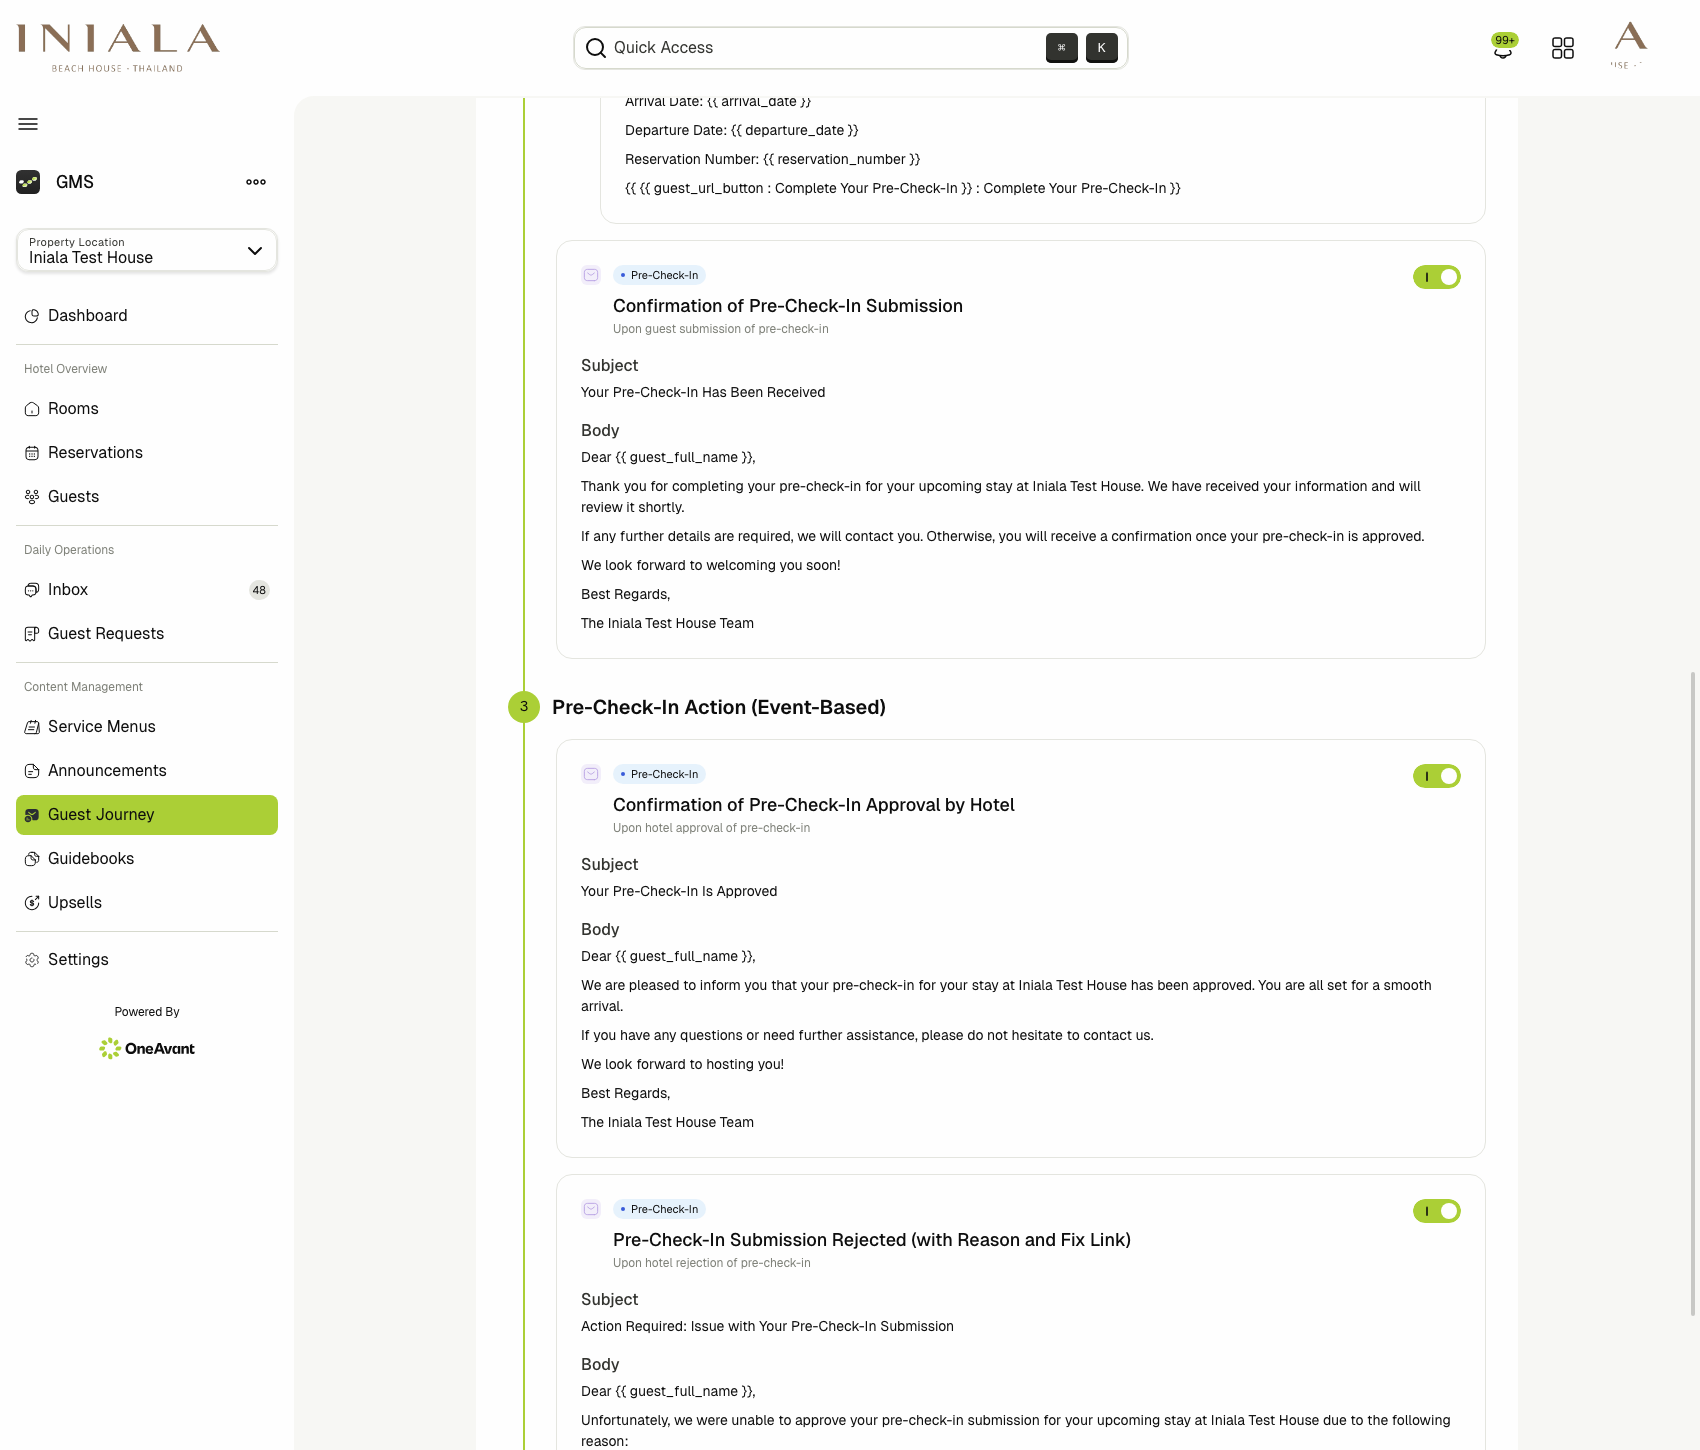The width and height of the screenshot is (1700, 1450).
Task: Select the Reservations calendar icon
Action: (33, 452)
